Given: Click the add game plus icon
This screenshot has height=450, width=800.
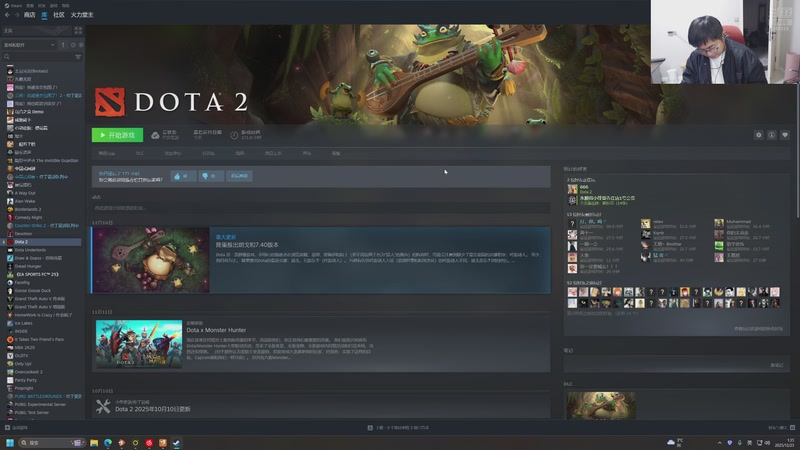Looking at the screenshot, I should (7, 428).
